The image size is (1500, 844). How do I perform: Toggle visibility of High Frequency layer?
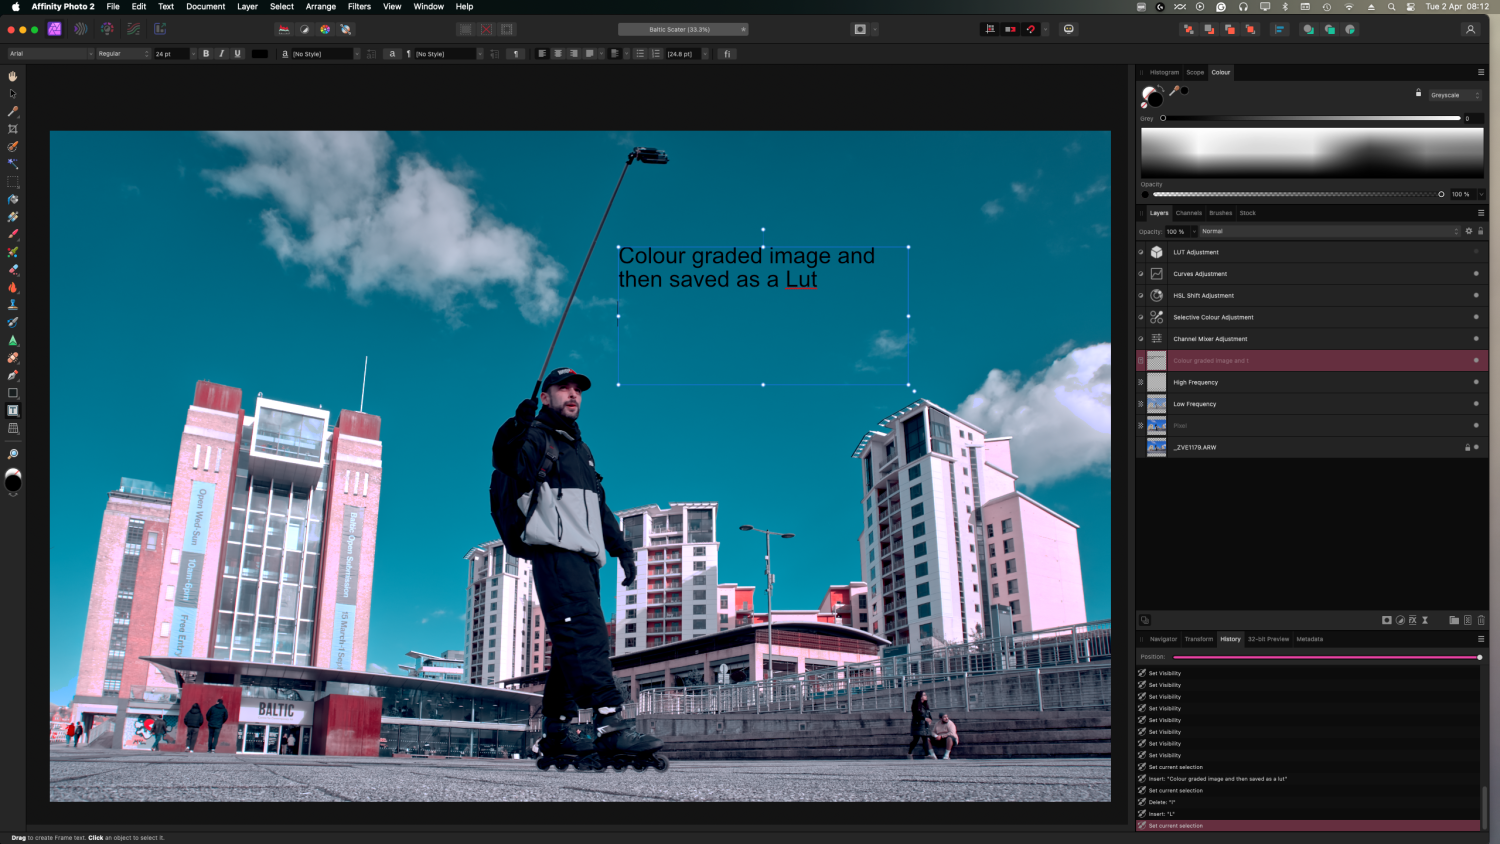[x=1476, y=382]
